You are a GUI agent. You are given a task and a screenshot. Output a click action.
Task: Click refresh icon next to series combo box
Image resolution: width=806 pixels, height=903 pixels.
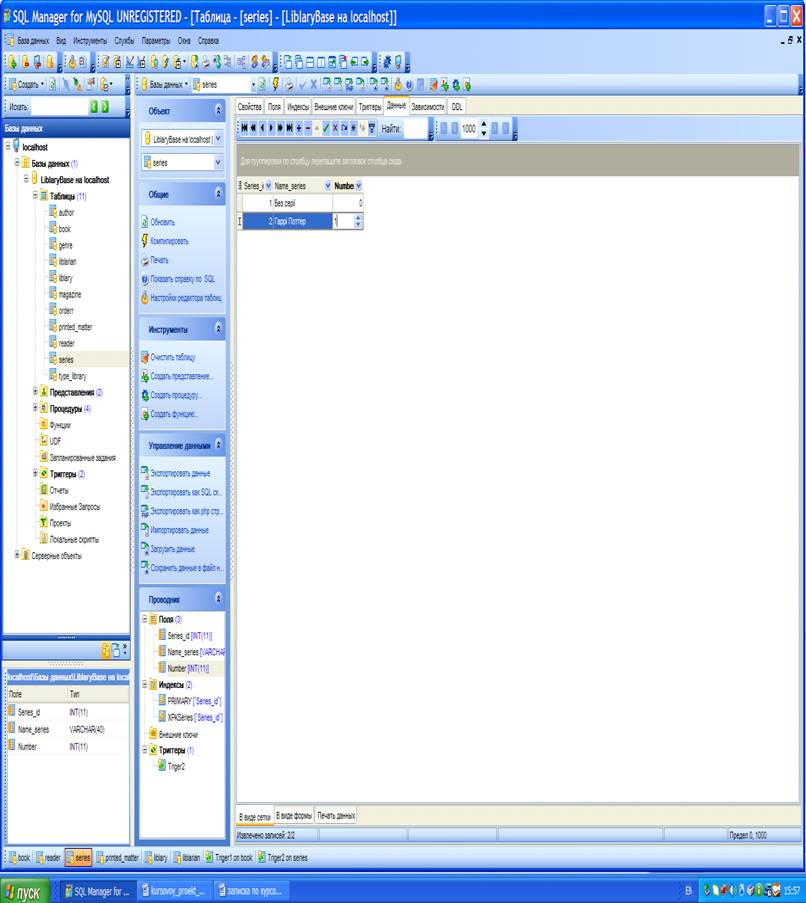[262, 85]
